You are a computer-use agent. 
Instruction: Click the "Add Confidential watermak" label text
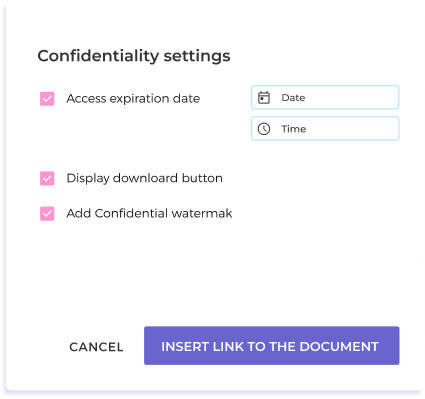(149, 213)
